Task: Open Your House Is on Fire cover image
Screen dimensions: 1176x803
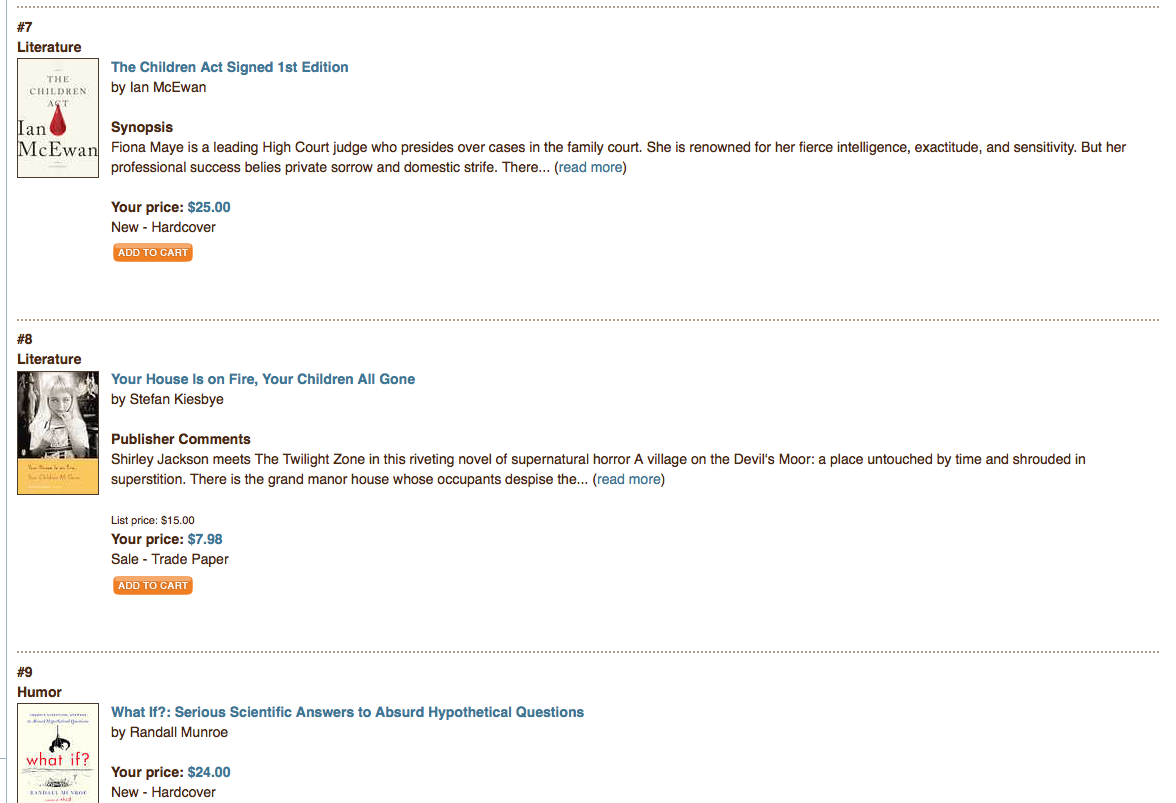Action: click(x=58, y=432)
